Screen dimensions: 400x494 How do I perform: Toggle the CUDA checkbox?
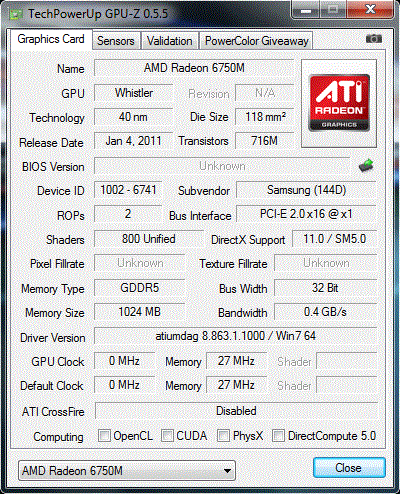167,436
